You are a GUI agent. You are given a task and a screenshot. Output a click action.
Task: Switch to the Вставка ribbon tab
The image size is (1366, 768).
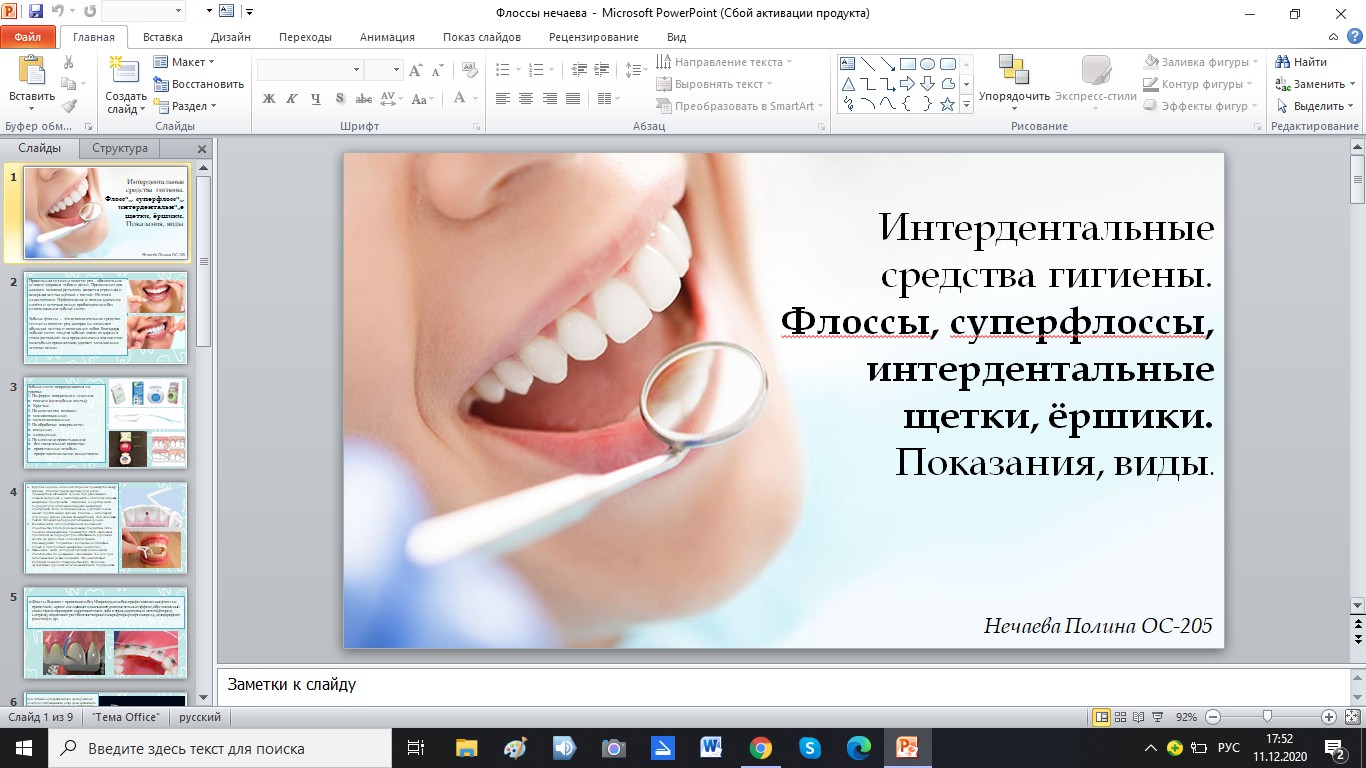click(x=162, y=37)
